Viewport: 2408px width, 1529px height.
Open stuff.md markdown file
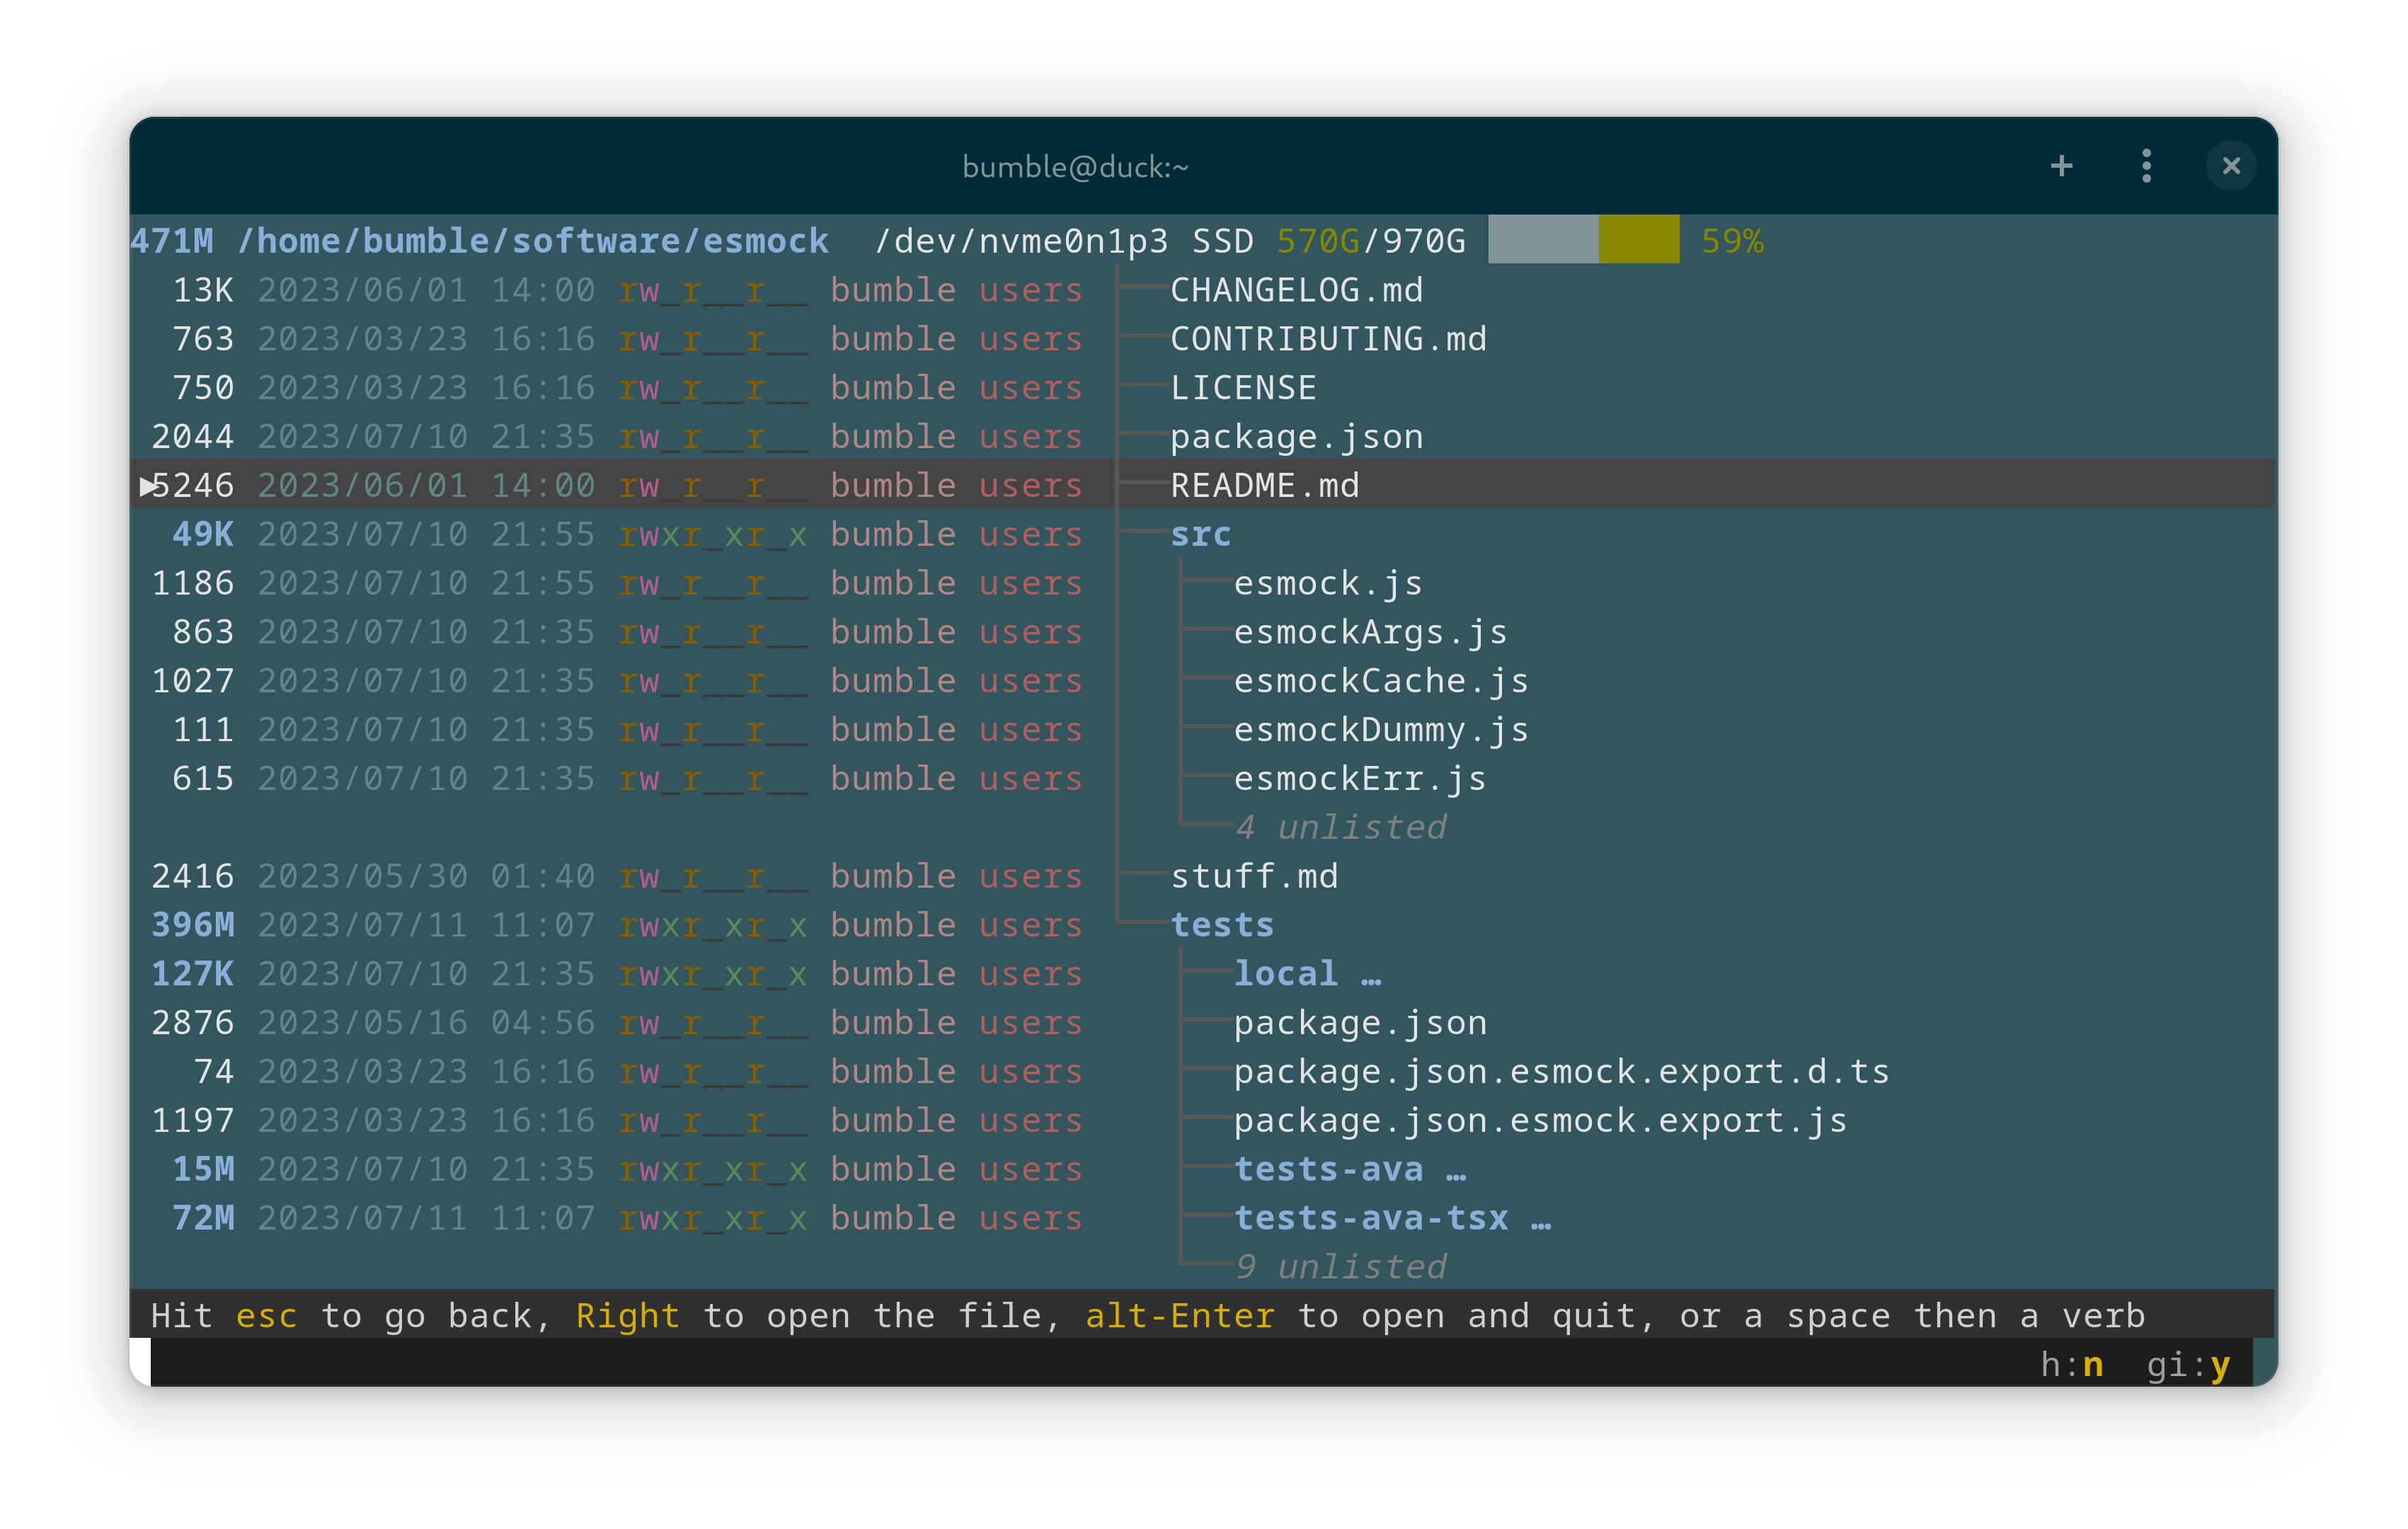click(1256, 875)
